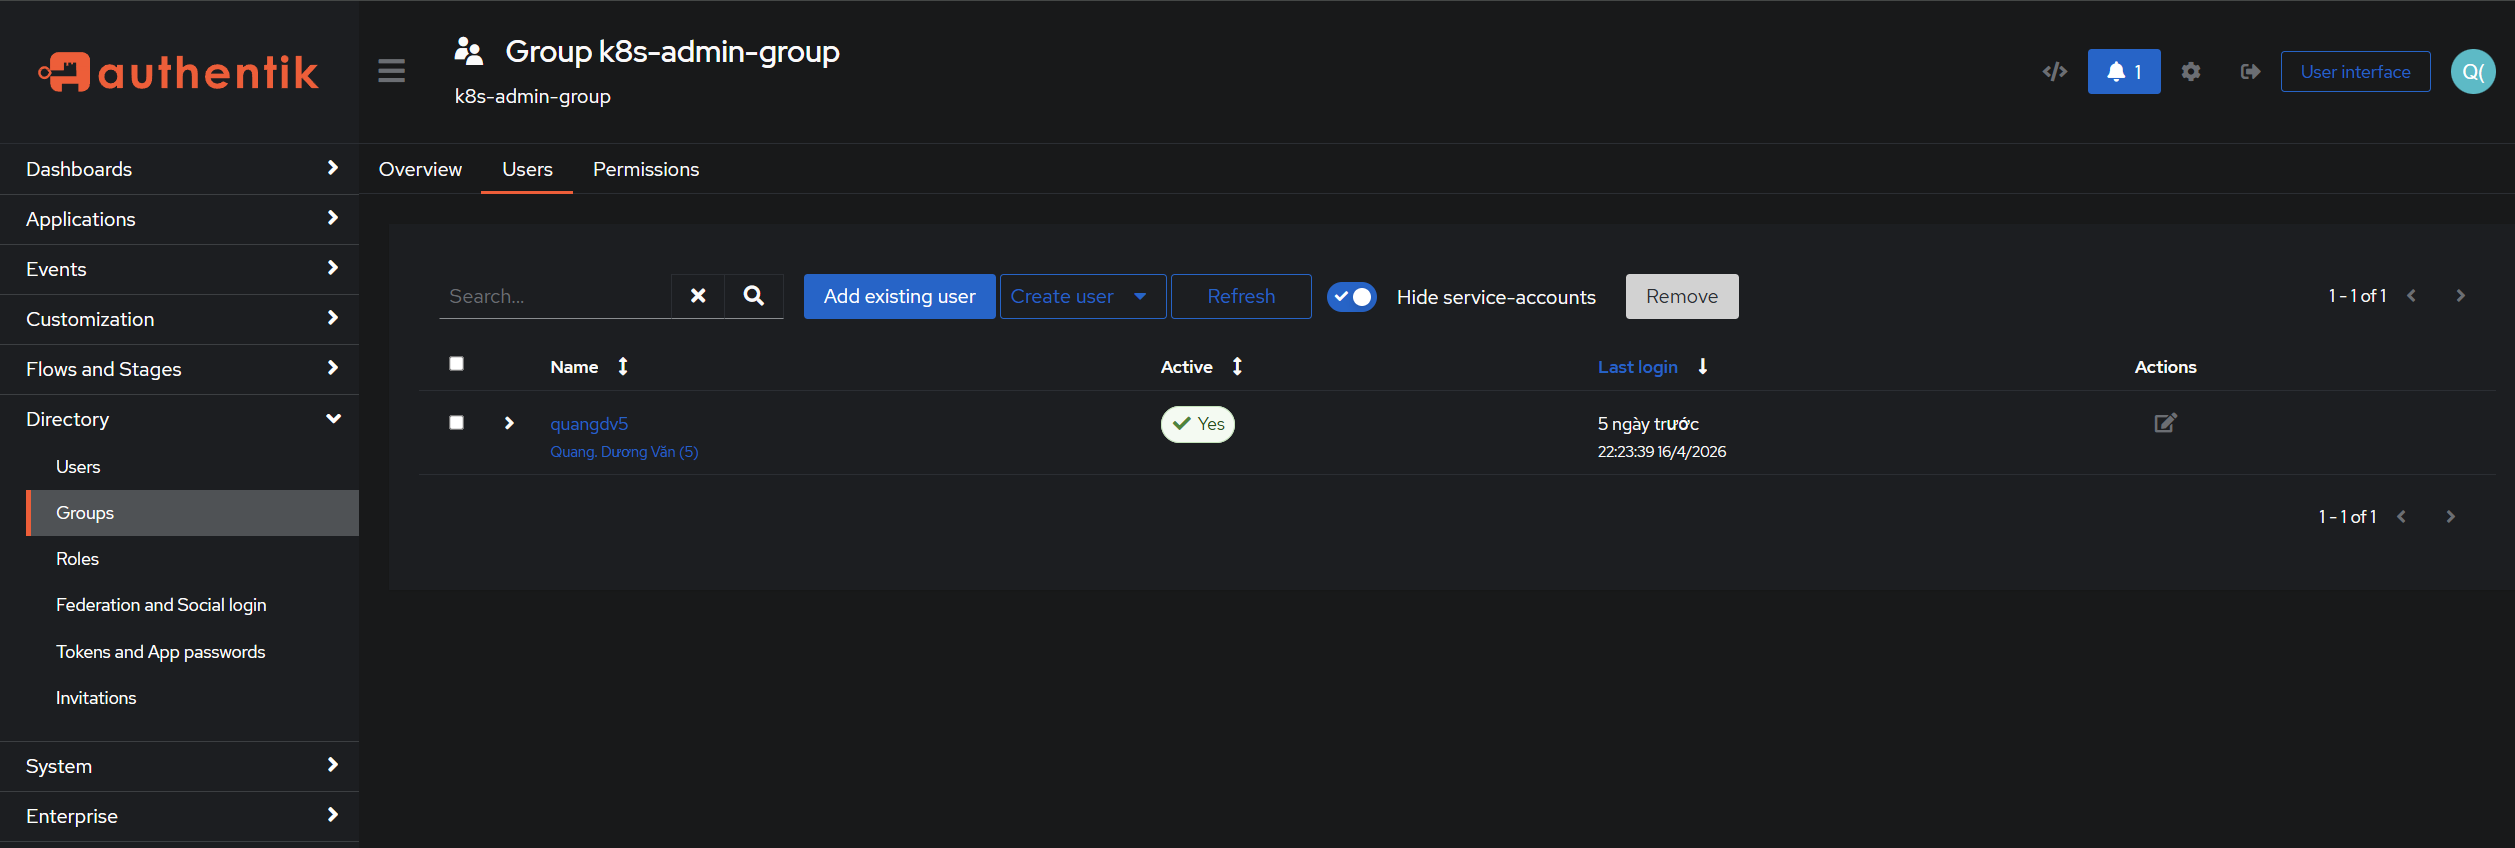Sort by Name column arrows
Image resolution: width=2515 pixels, height=848 pixels.
(623, 367)
